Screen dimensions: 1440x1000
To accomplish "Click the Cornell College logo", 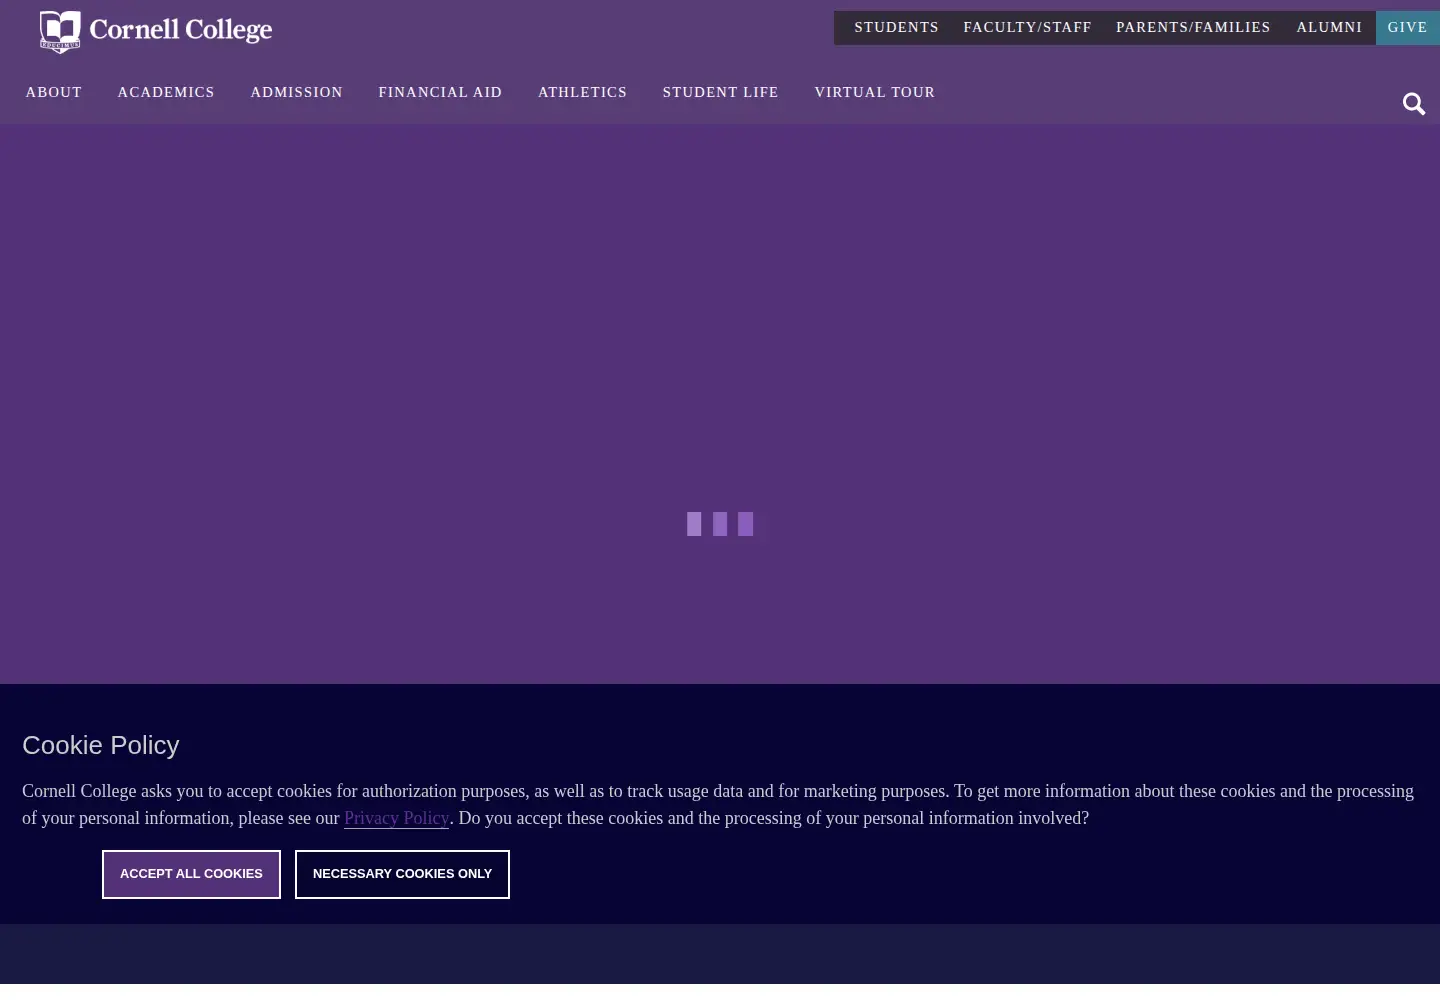I will click(x=156, y=31).
